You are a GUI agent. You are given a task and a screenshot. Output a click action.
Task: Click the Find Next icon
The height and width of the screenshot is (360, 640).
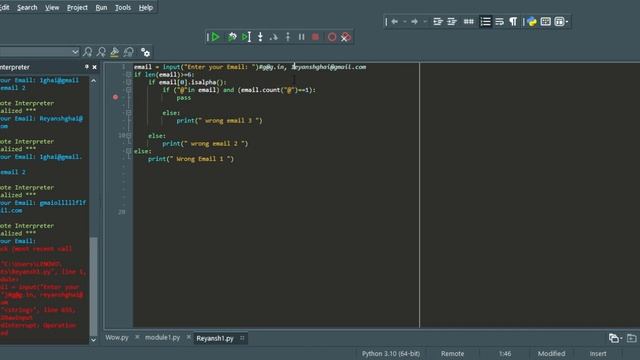[x=88, y=52]
